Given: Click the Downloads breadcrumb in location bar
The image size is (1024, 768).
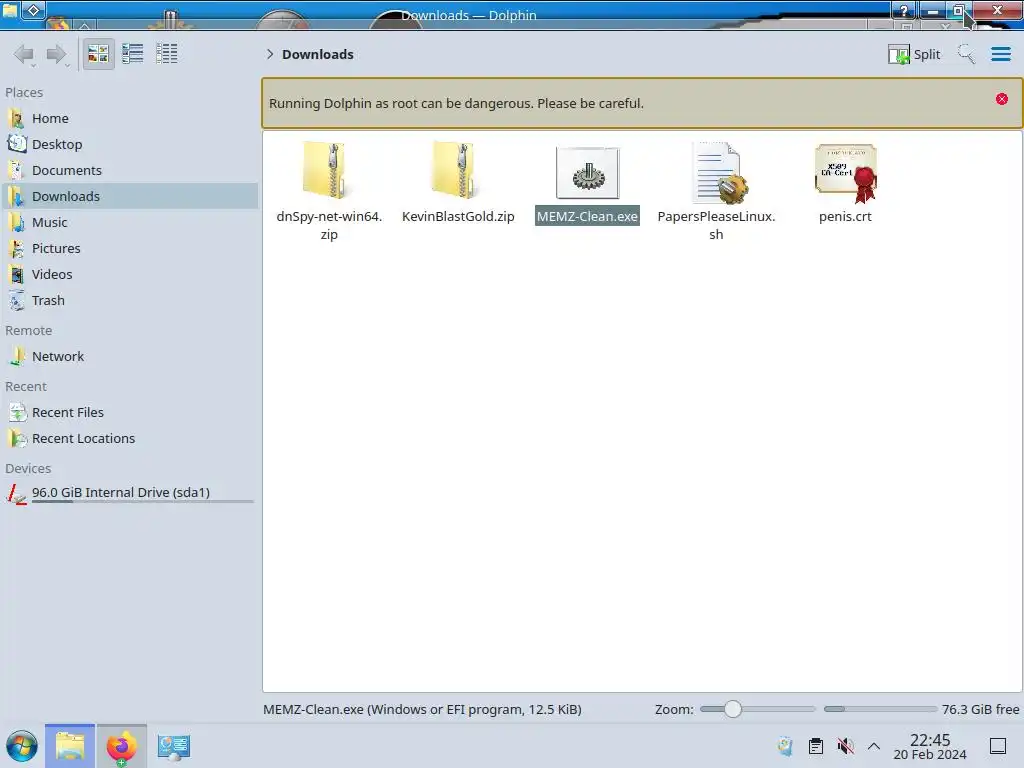Looking at the screenshot, I should (318, 54).
